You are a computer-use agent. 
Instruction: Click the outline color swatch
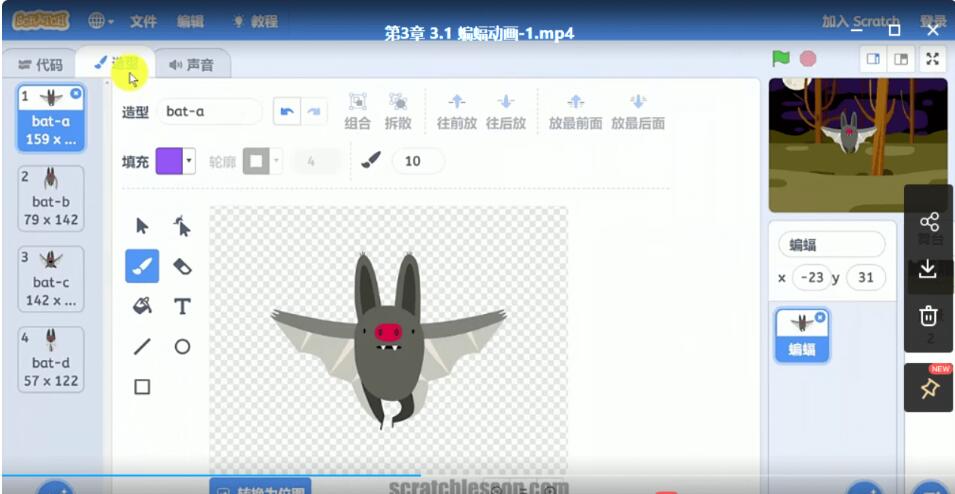click(256, 161)
